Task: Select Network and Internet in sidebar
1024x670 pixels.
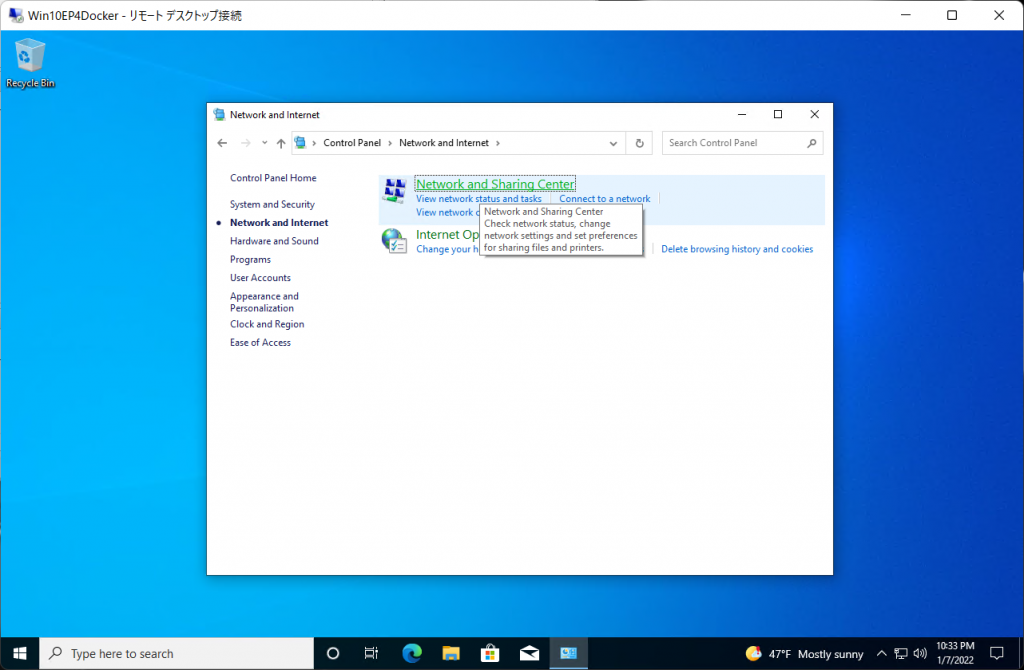Action: click(x=279, y=223)
